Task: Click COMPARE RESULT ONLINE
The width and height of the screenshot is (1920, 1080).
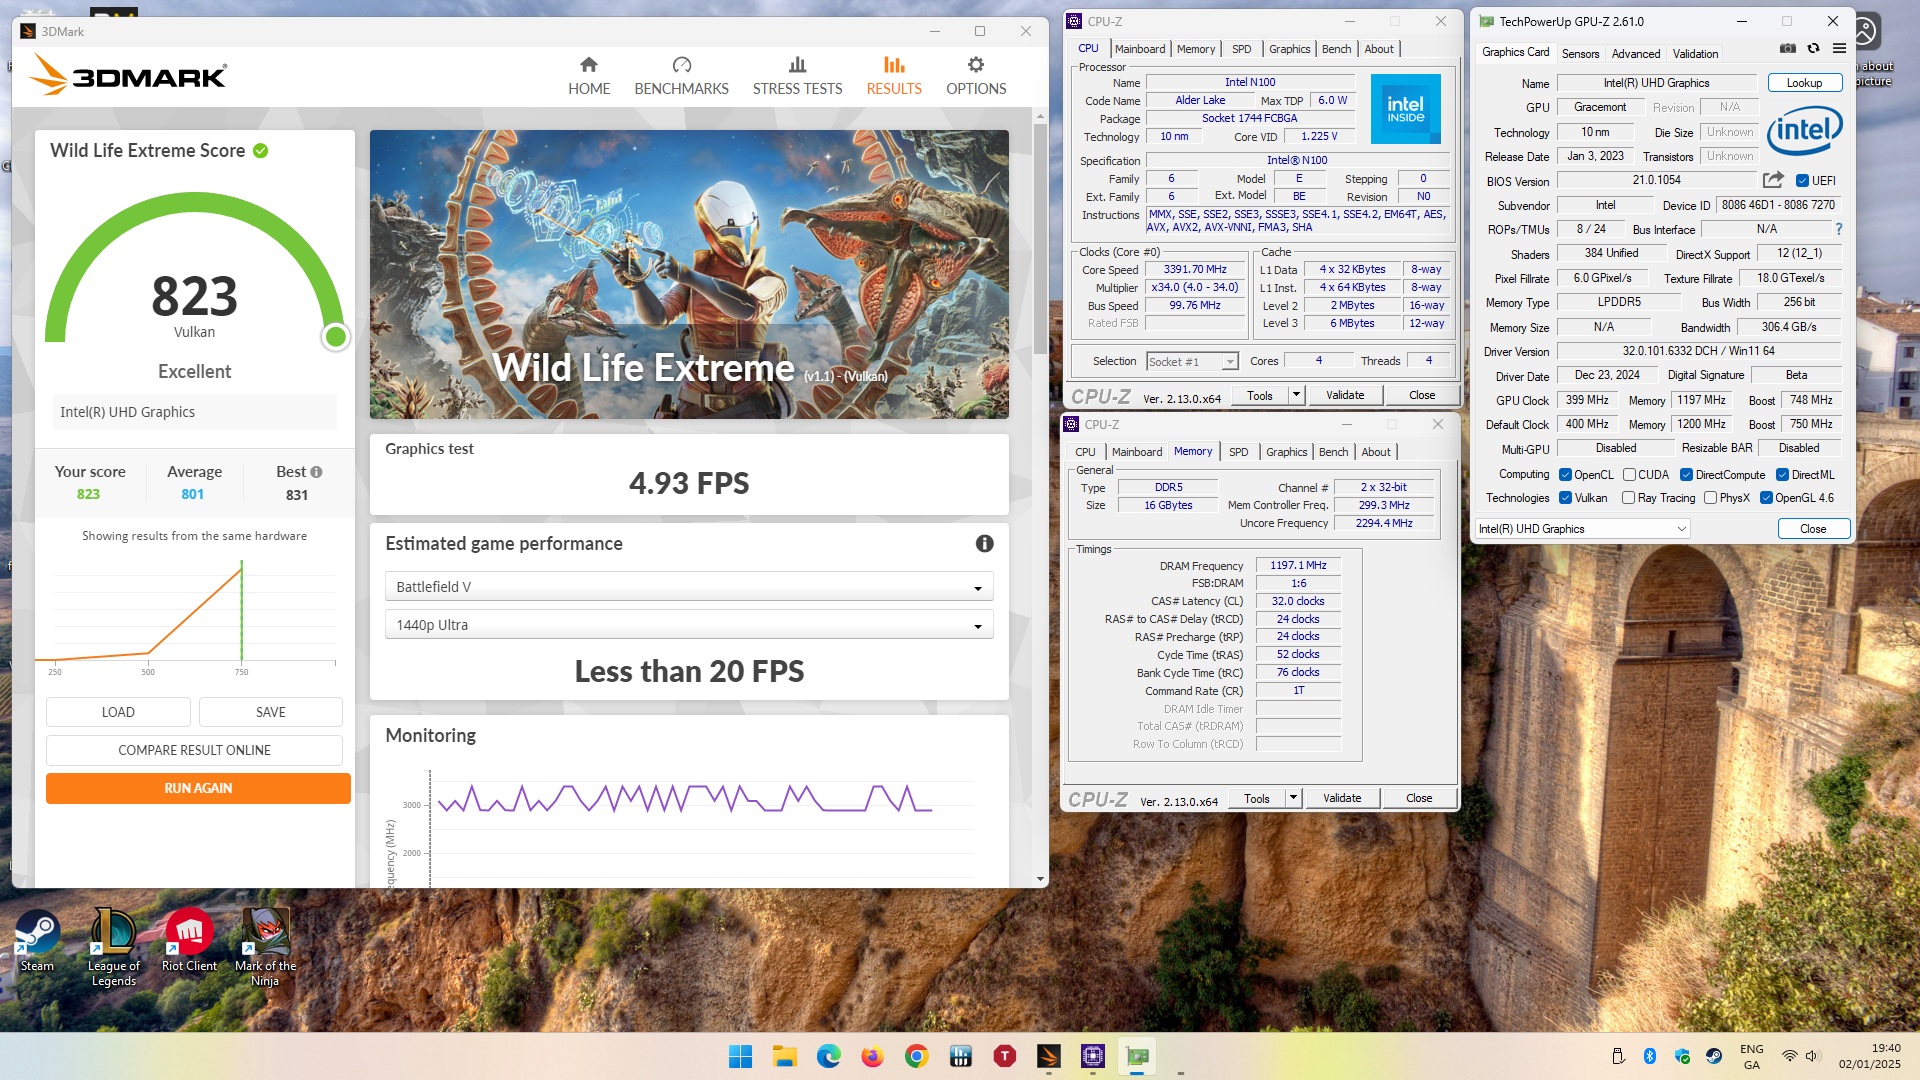Action: tap(194, 750)
